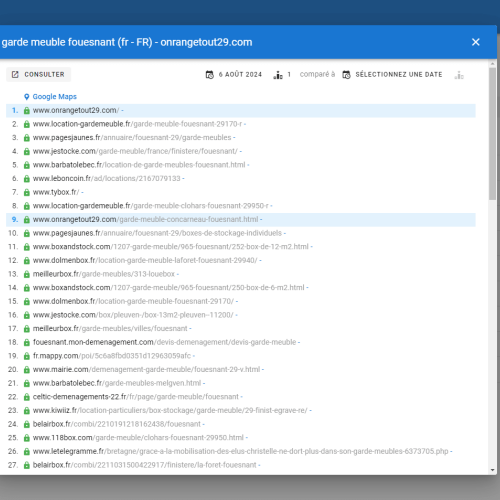Screen dimensions: 500x500
Task: Open the Google Maps link
Action: pos(55,97)
